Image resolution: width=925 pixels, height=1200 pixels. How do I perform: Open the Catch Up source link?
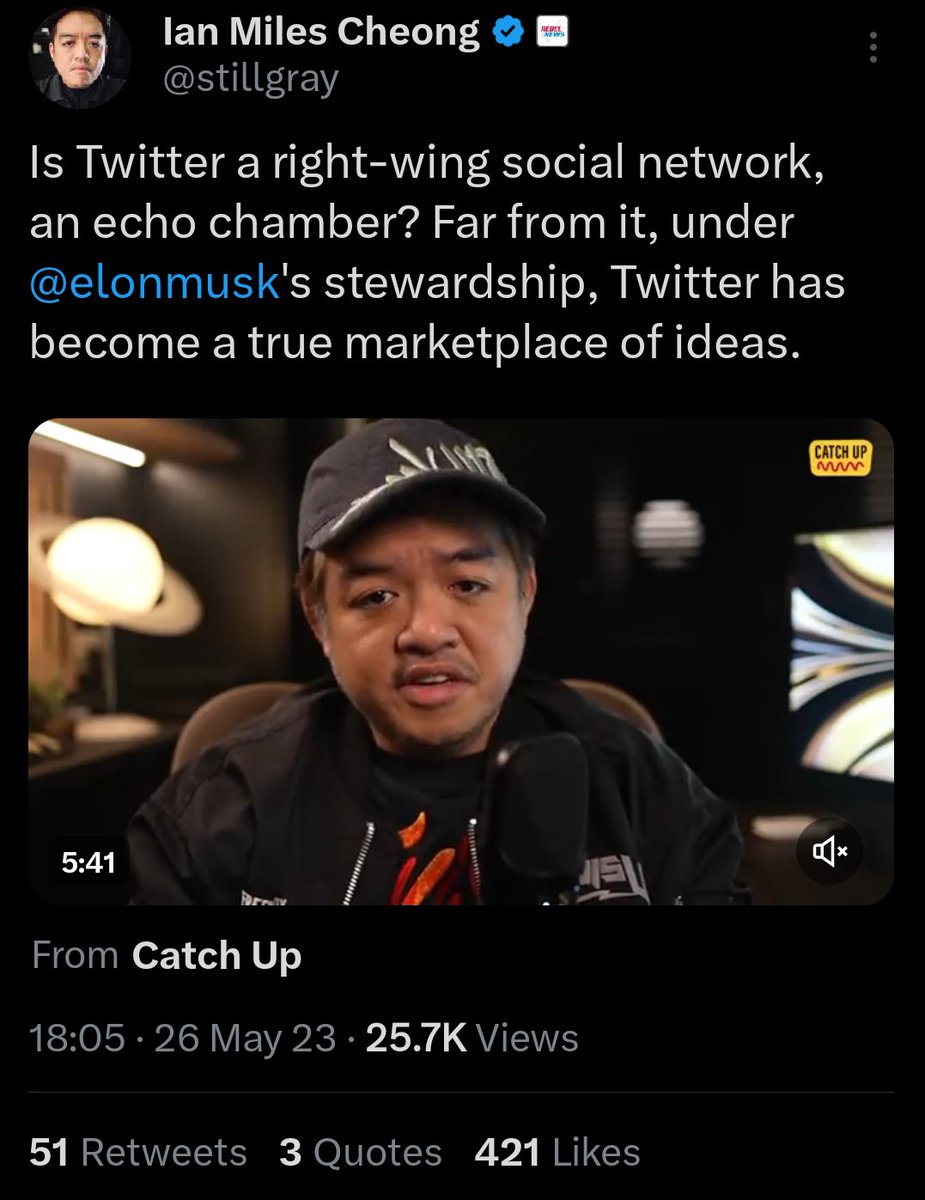click(x=216, y=956)
